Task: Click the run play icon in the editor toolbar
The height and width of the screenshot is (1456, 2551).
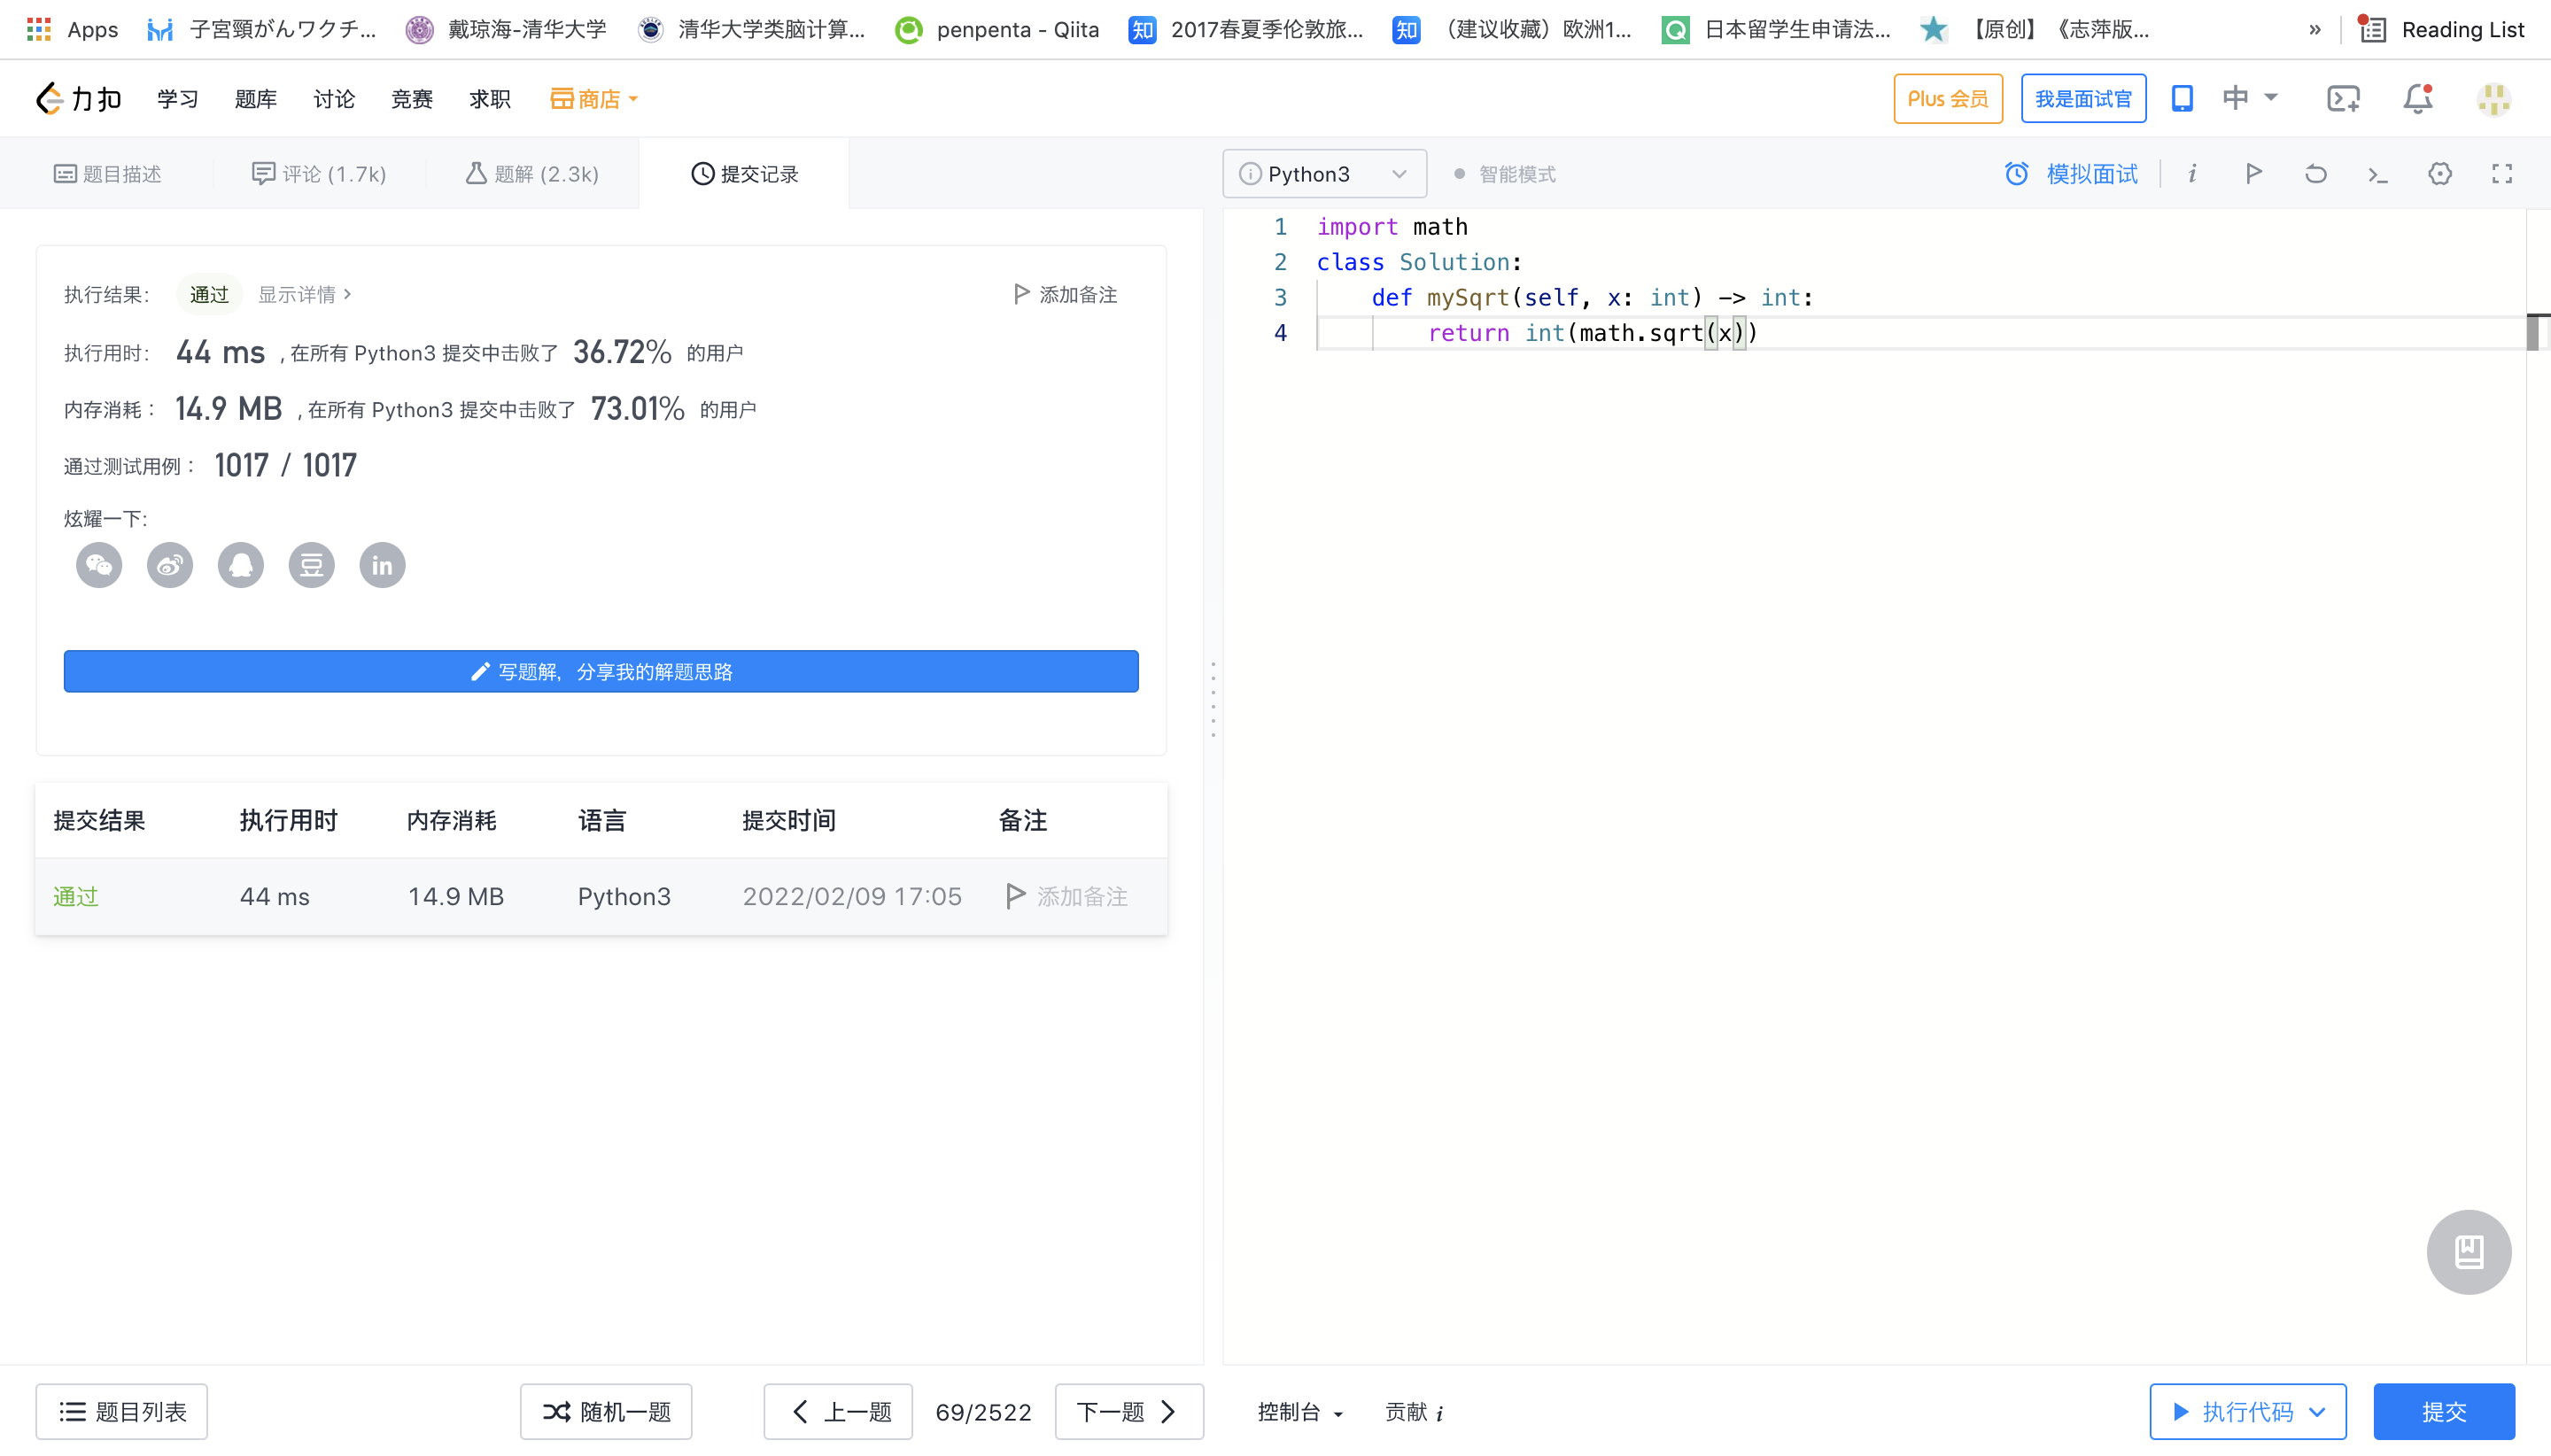Action: coord(2254,174)
